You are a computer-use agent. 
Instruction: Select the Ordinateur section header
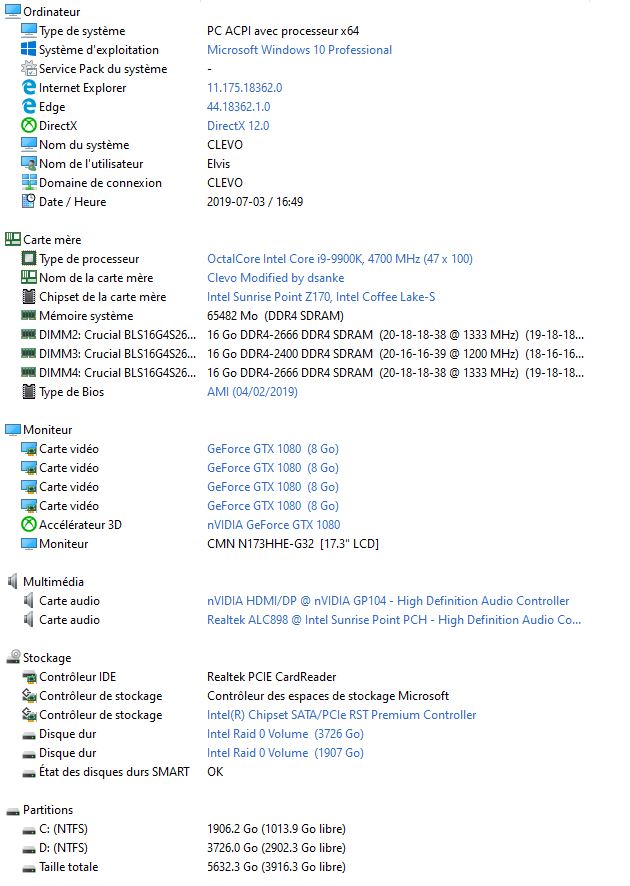[51, 11]
